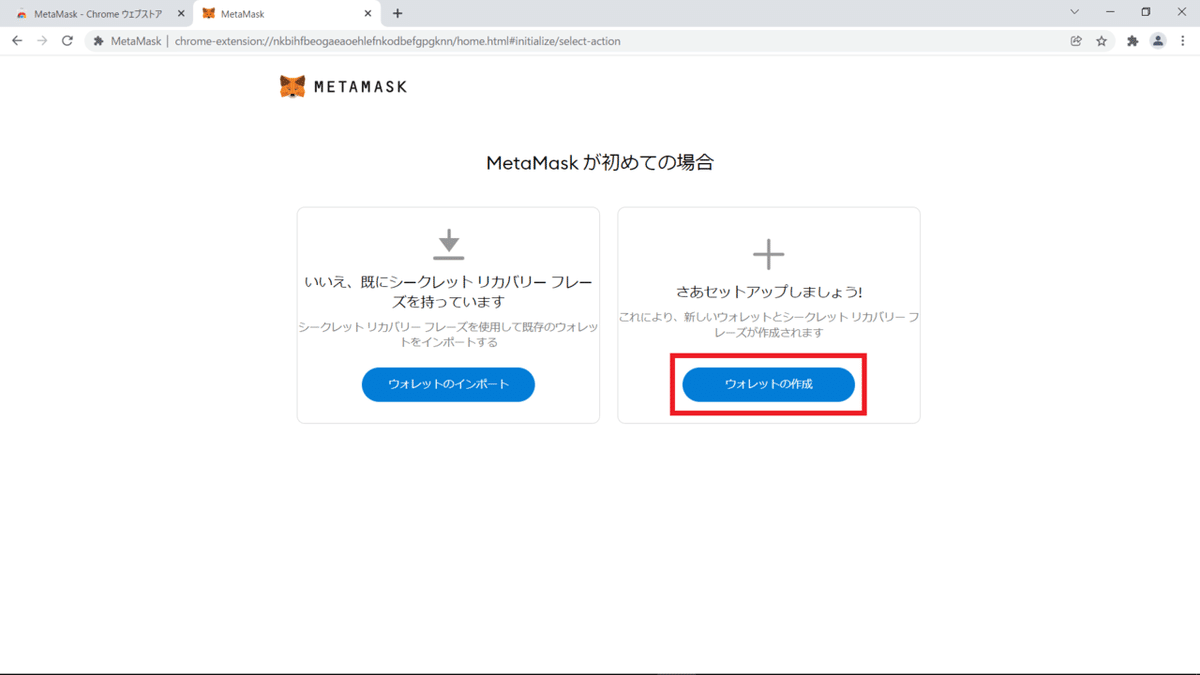The height and width of the screenshot is (675, 1200).
Task: Open a new tab with the plus button
Action: click(397, 14)
